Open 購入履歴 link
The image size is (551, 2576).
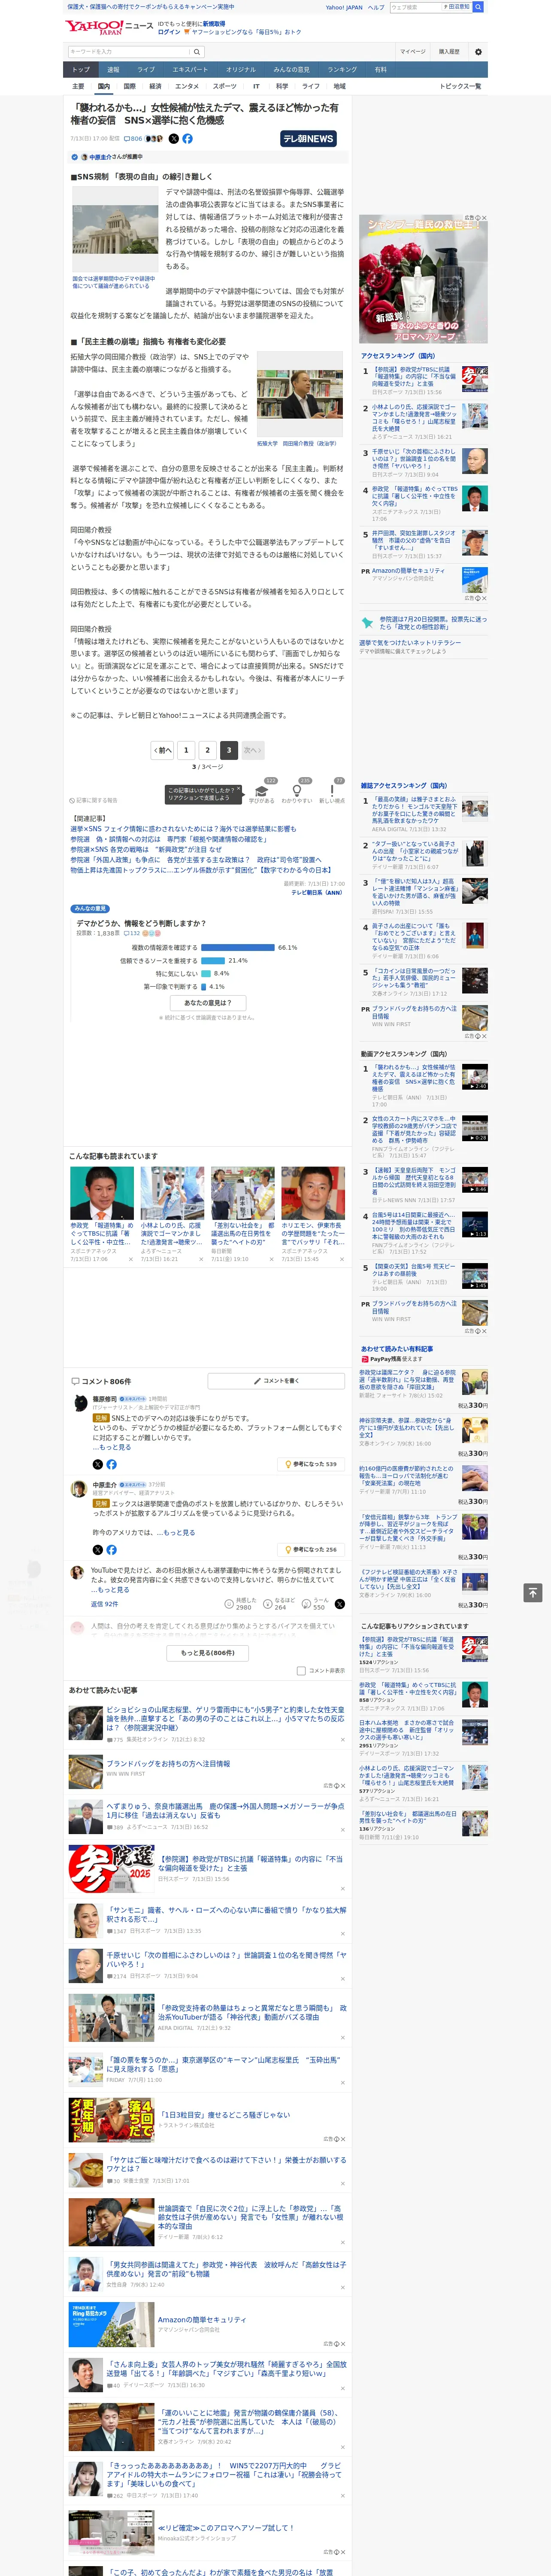(x=449, y=52)
